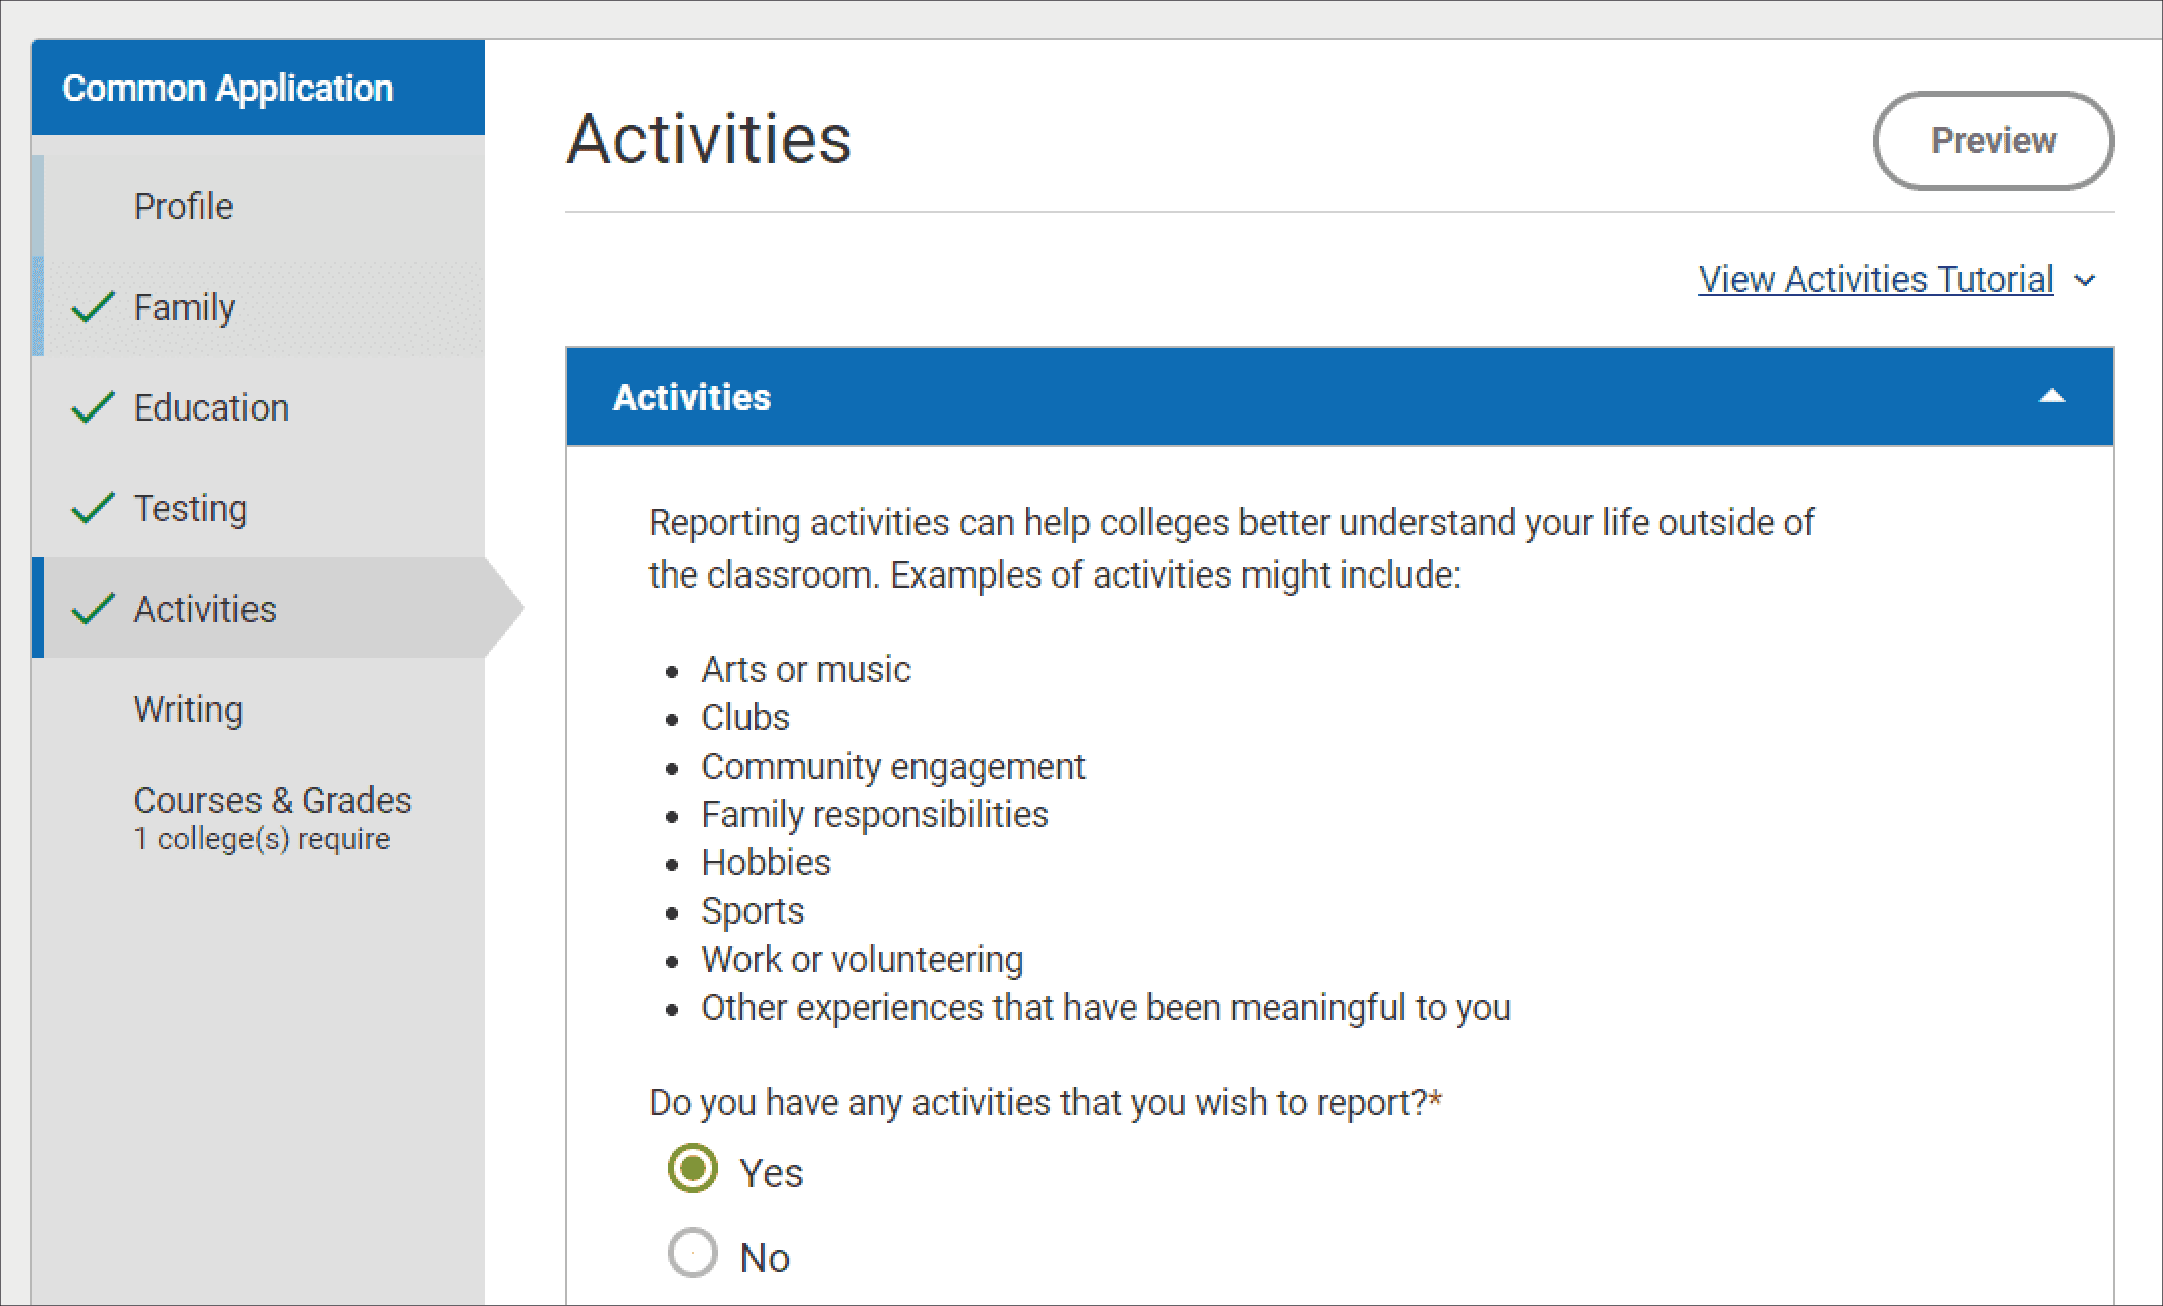Screen dimensions: 2163x1306
Task: Click the green checkmark beside Testing
Action: click(93, 508)
